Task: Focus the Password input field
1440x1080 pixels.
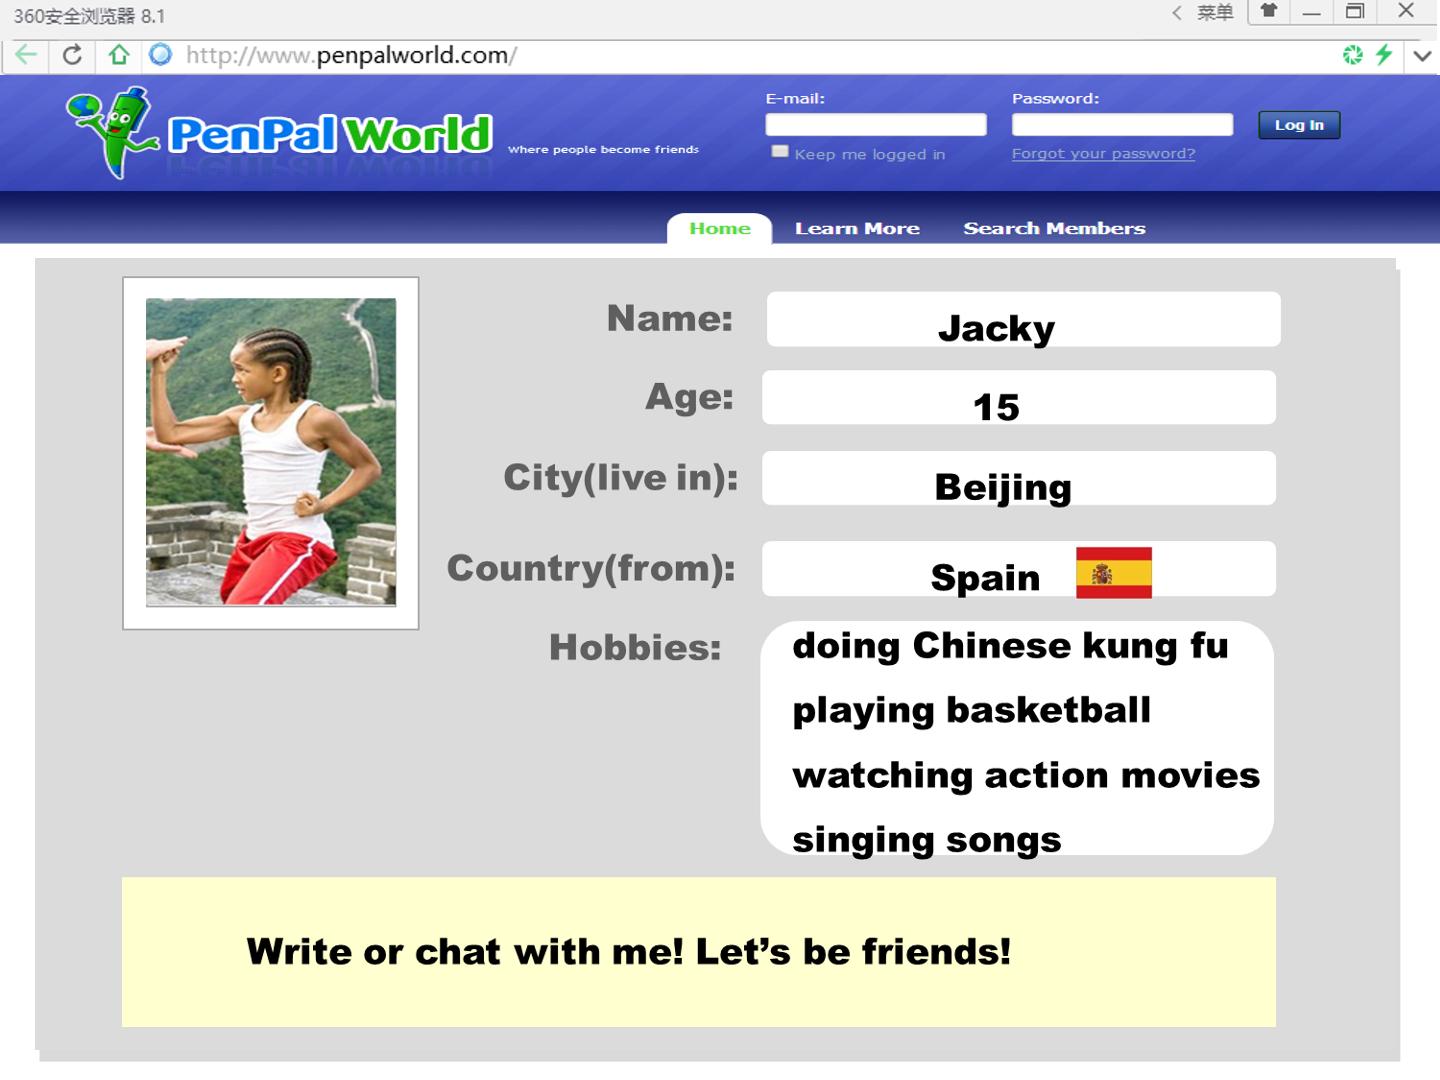Action: 1122,124
